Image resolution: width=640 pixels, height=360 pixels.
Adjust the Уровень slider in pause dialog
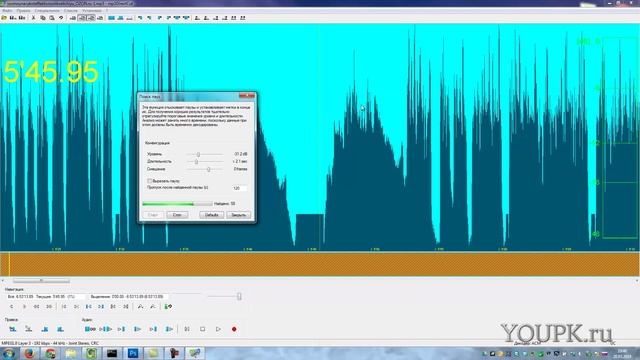pos(198,154)
